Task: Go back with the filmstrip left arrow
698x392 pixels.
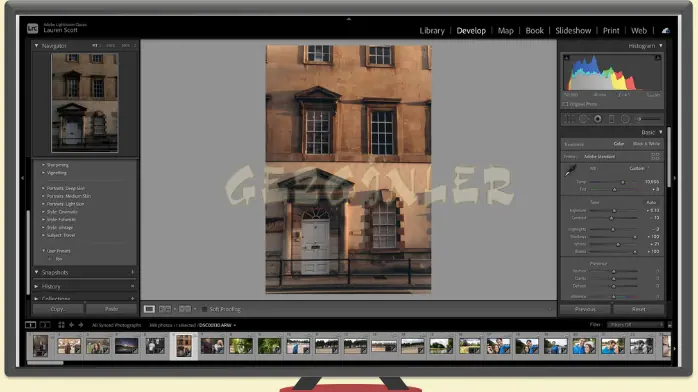Action: (71, 325)
